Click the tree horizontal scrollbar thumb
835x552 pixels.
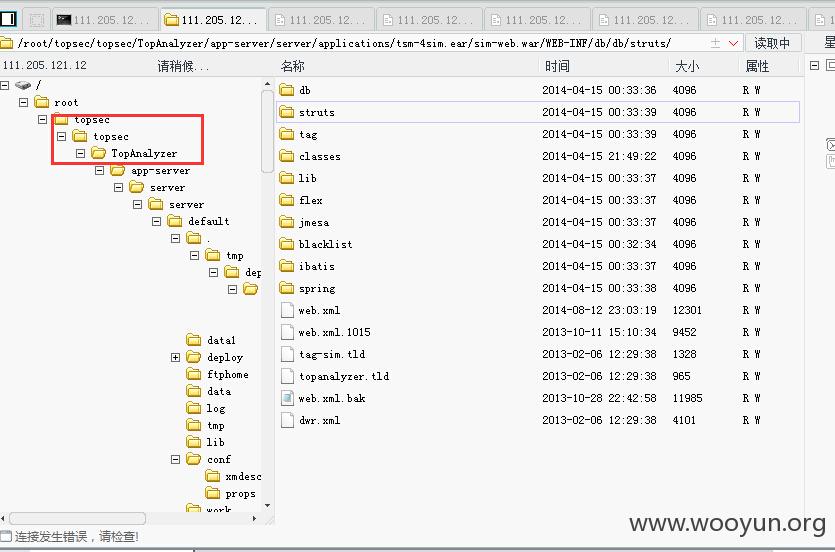click(x=78, y=518)
